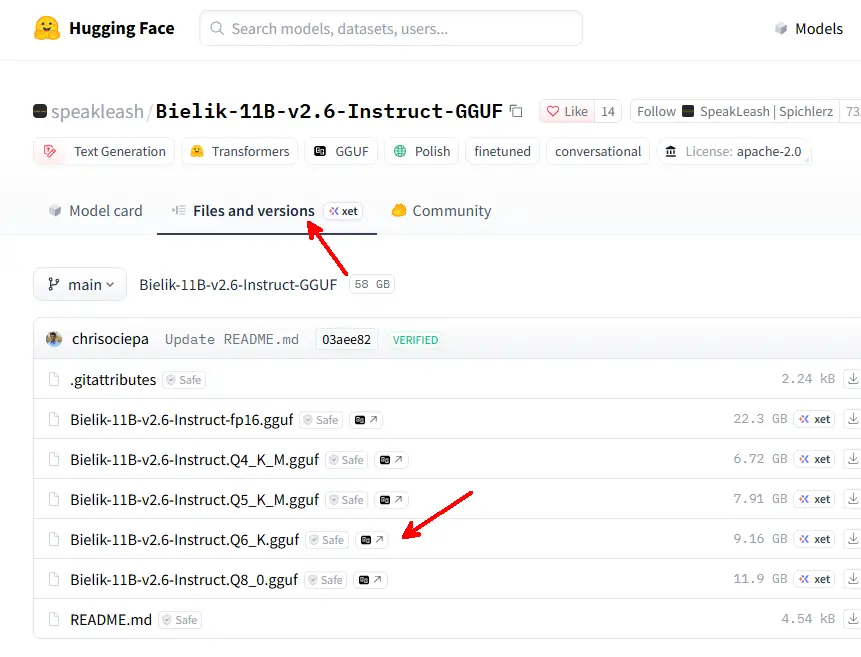The height and width of the screenshot is (657, 861).
Task: Download the Q6_K.gguf file
Action: pyautogui.click(x=852, y=539)
